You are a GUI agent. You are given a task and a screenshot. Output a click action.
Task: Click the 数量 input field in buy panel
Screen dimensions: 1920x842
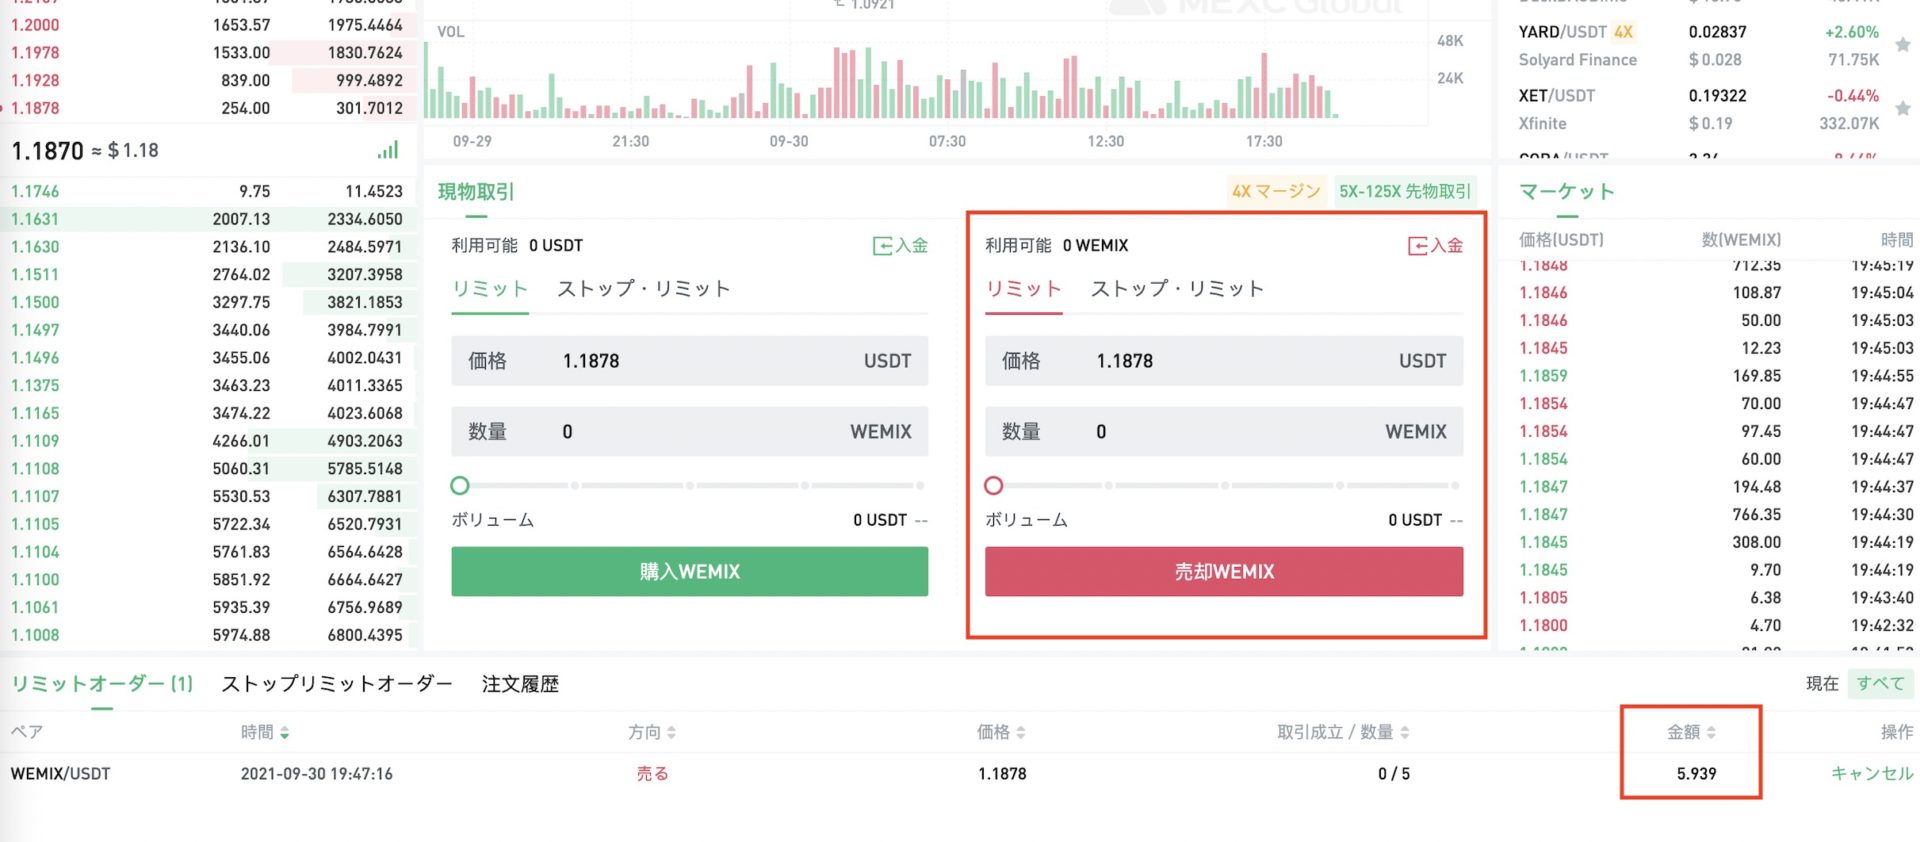coord(689,432)
